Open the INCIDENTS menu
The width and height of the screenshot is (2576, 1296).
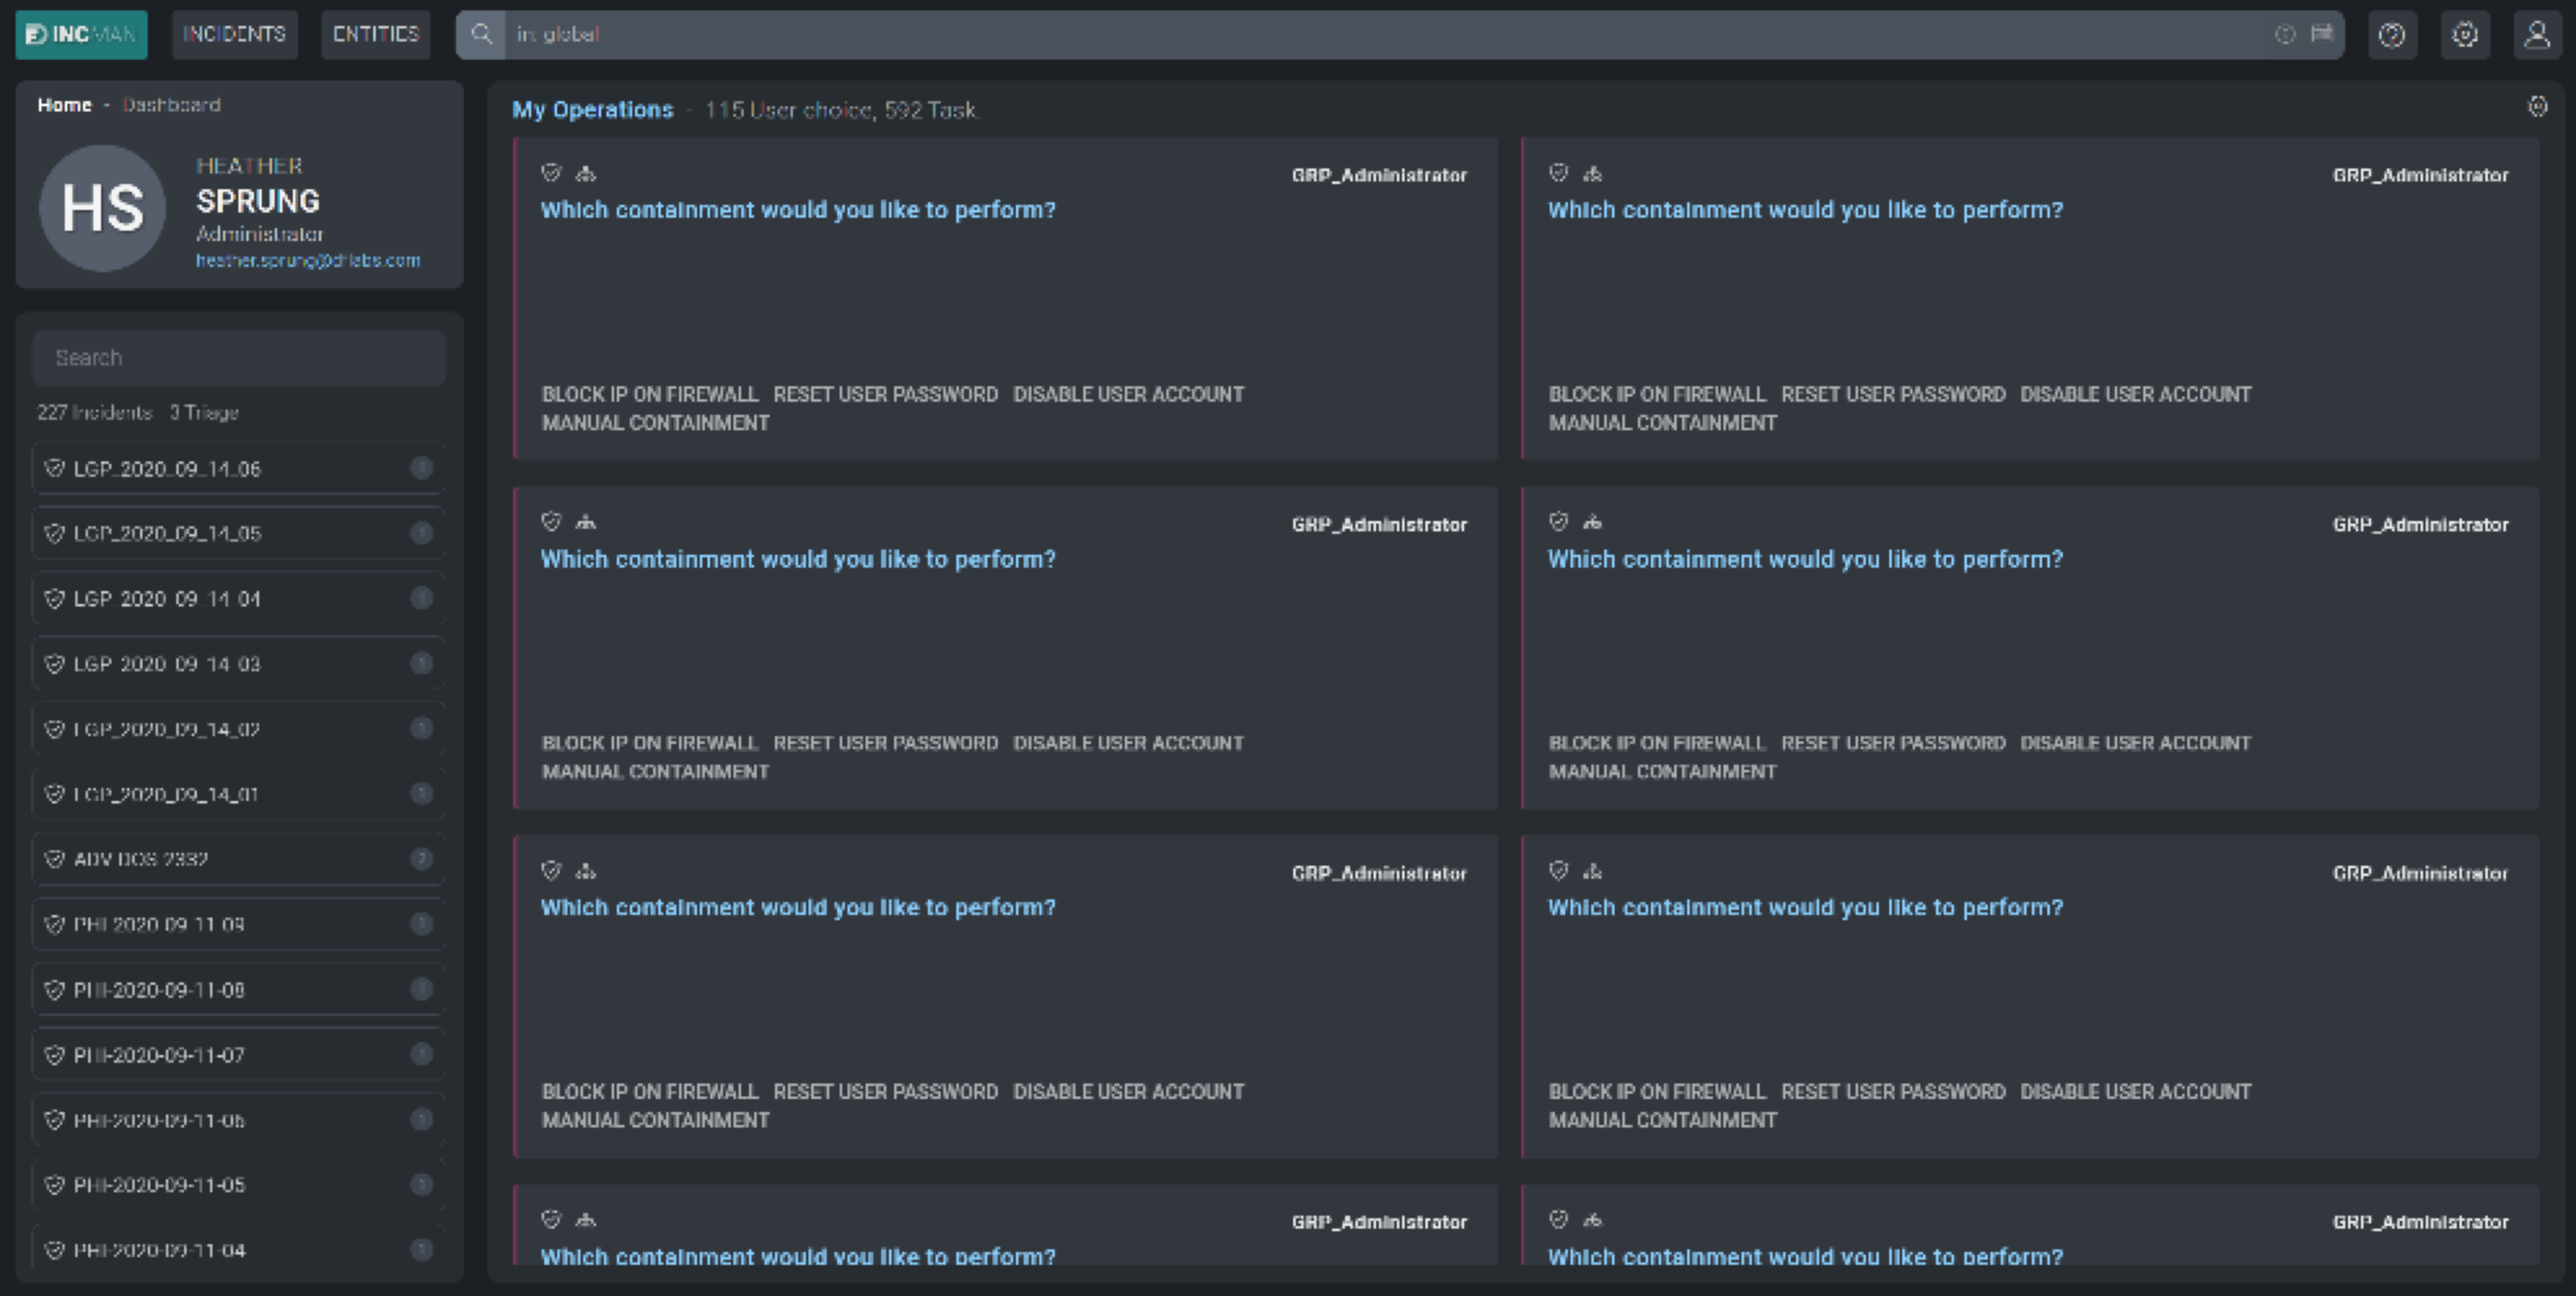(x=234, y=33)
